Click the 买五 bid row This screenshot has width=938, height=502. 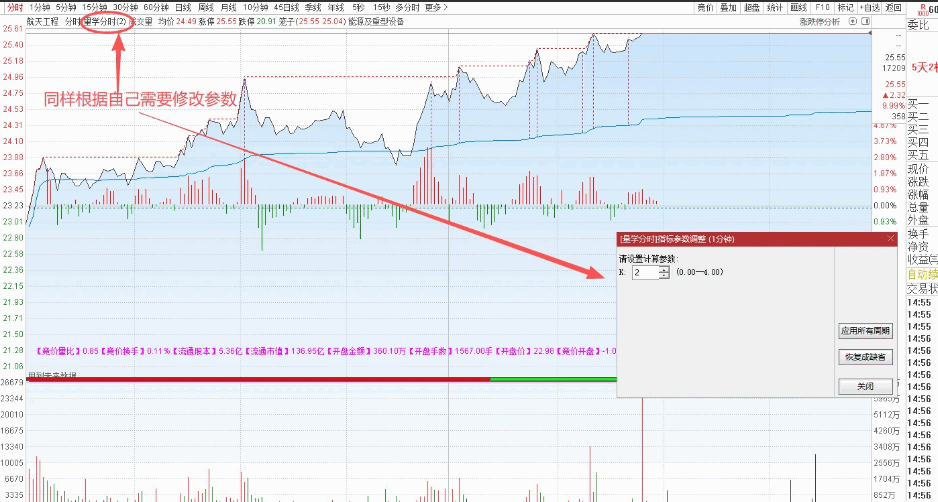[919, 155]
